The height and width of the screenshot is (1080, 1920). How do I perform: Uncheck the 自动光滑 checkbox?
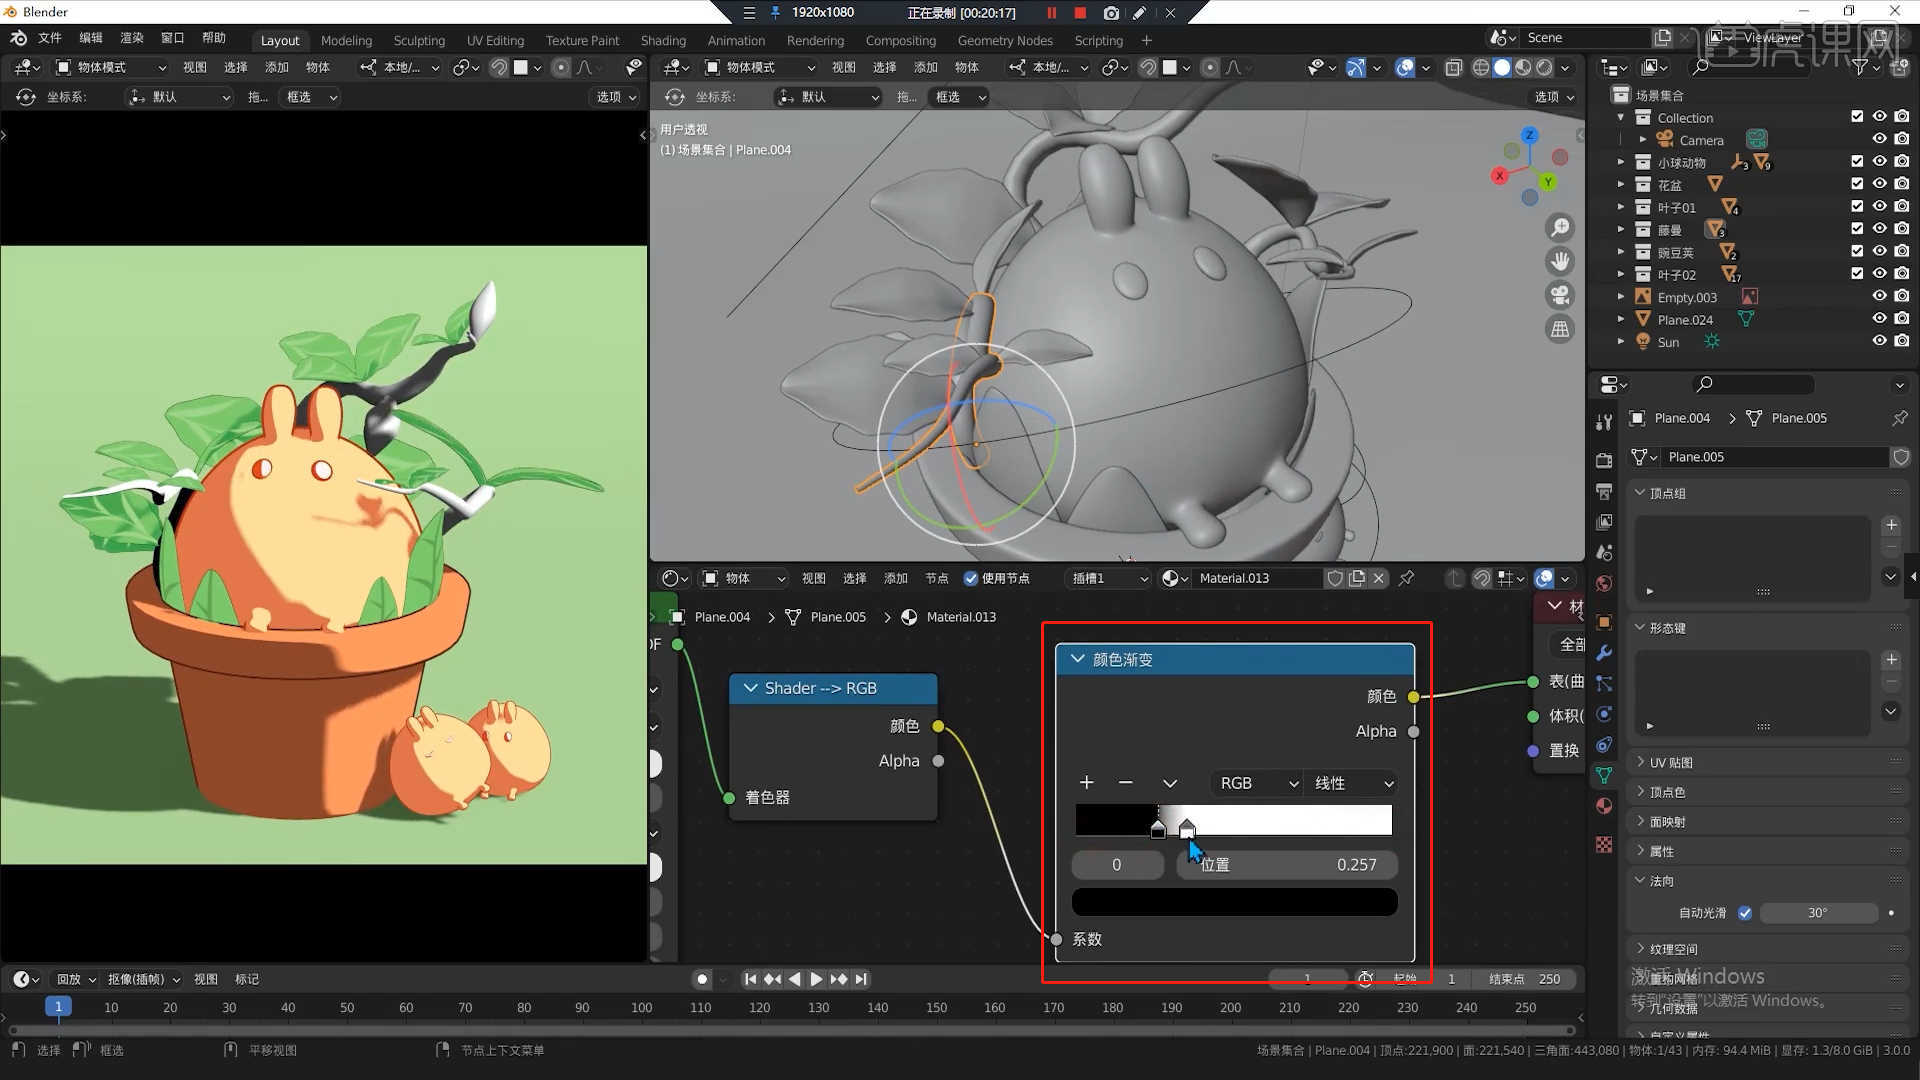[1746, 913]
